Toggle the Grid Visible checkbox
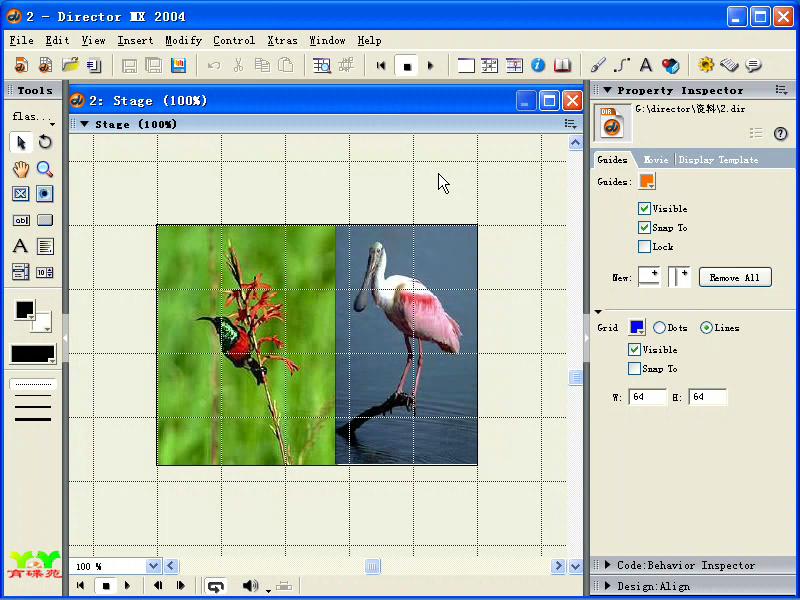 634,349
